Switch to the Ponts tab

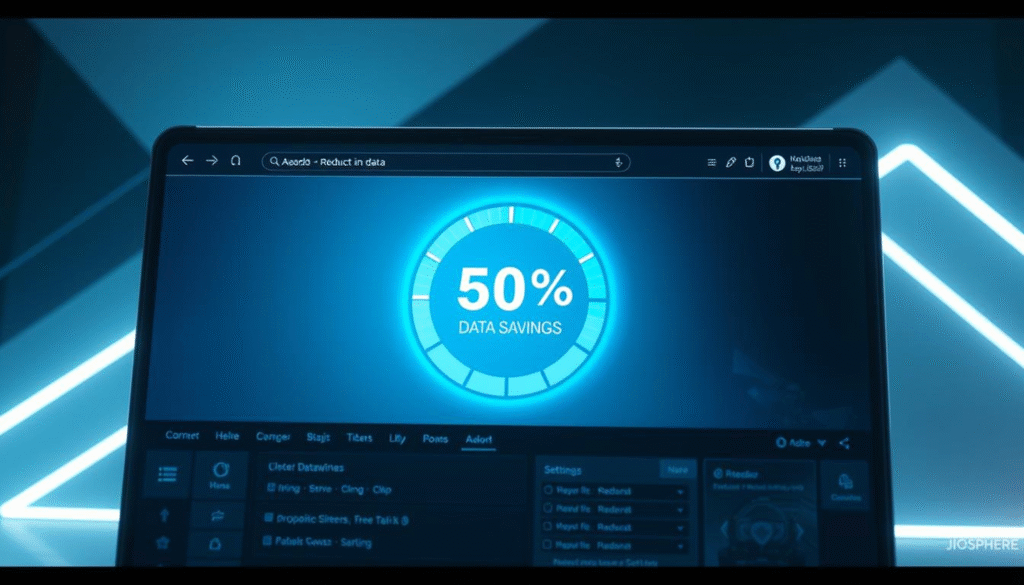tap(435, 438)
